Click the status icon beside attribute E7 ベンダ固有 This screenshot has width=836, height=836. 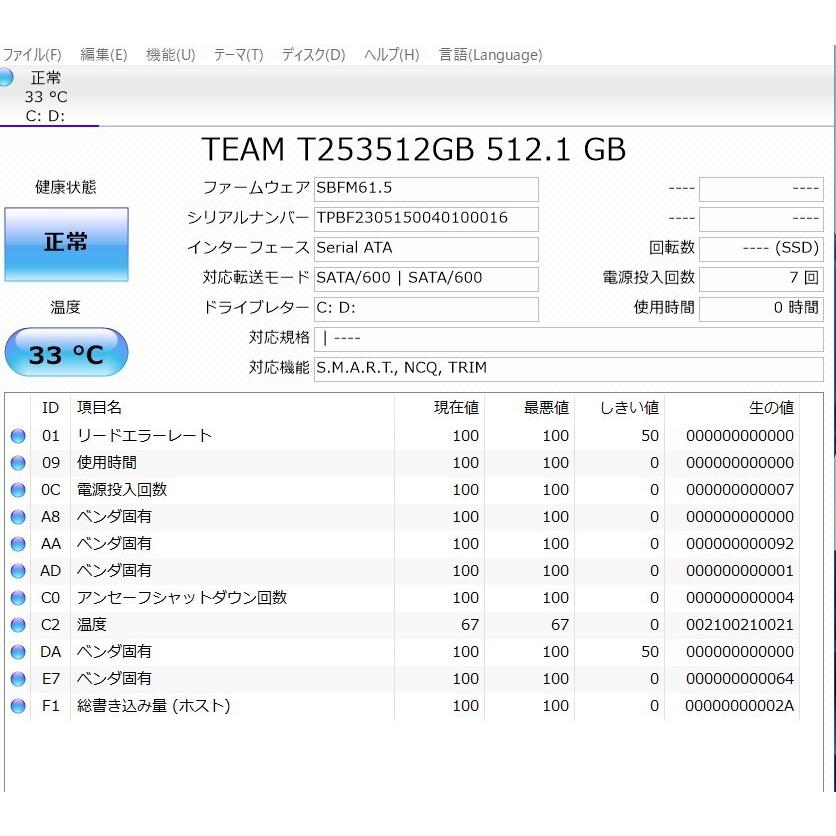(x=17, y=678)
